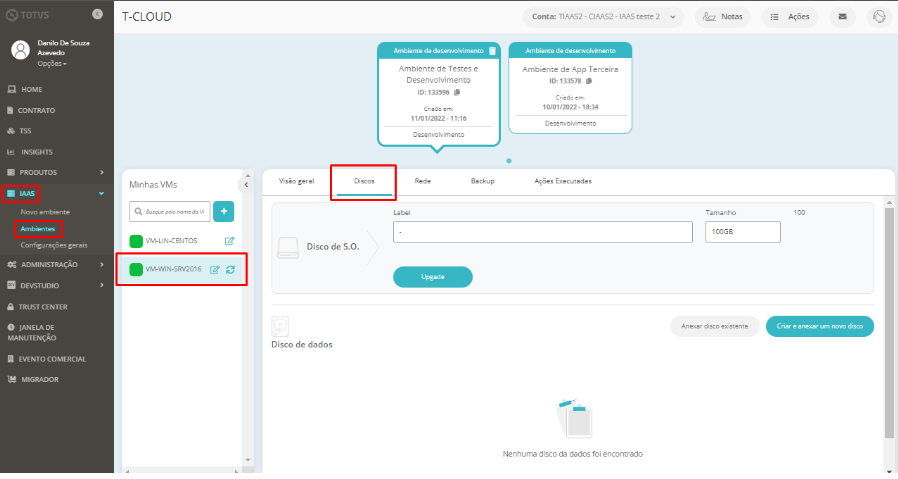This screenshot has height=479, width=898.
Task: Click the Label input field
Action: coord(543,232)
